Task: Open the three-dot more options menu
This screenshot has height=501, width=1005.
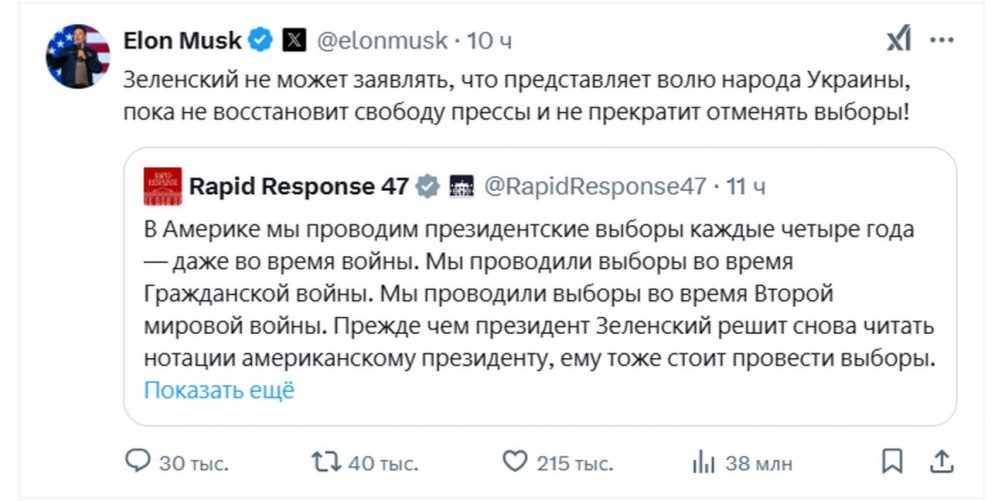Action: (942, 41)
